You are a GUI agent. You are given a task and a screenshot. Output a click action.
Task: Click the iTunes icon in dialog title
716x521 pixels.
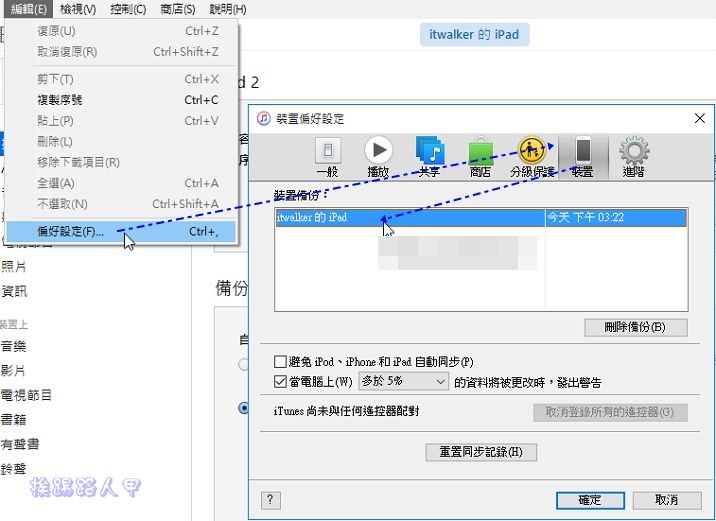pyautogui.click(x=263, y=118)
